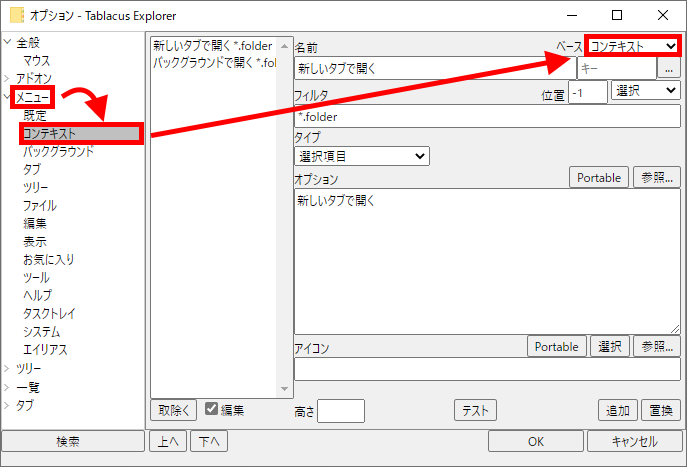The height and width of the screenshot is (467, 687).
Task: Click the ... button beside キー field
Action: point(669,68)
